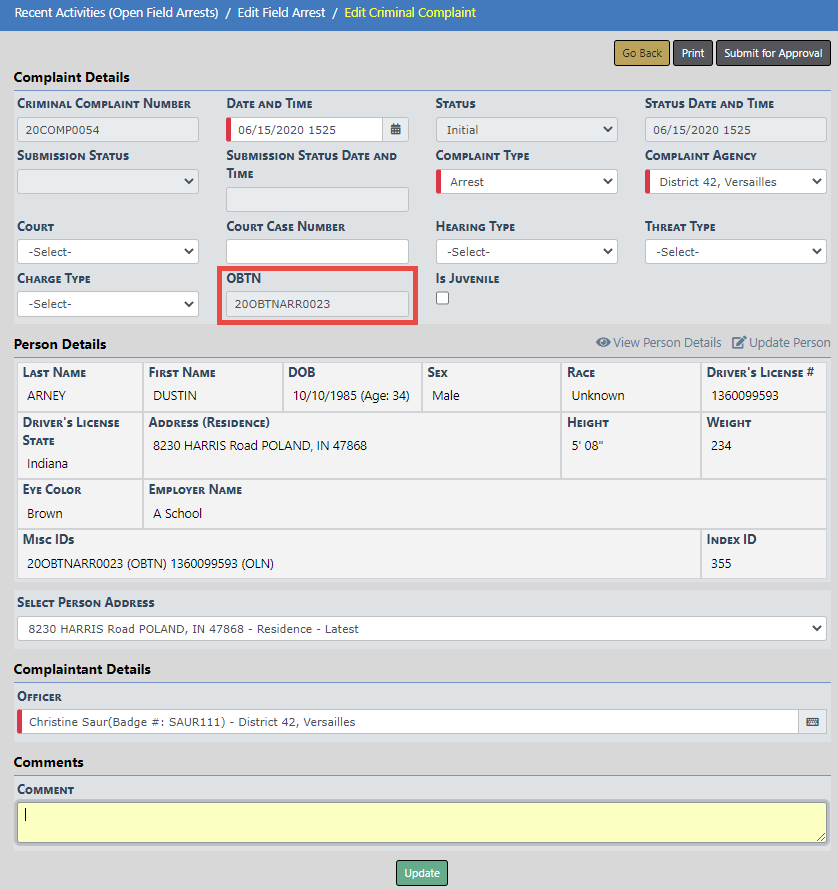This screenshot has height=890, width=838.
Task: Click the Go Back button
Action: [x=641, y=54]
